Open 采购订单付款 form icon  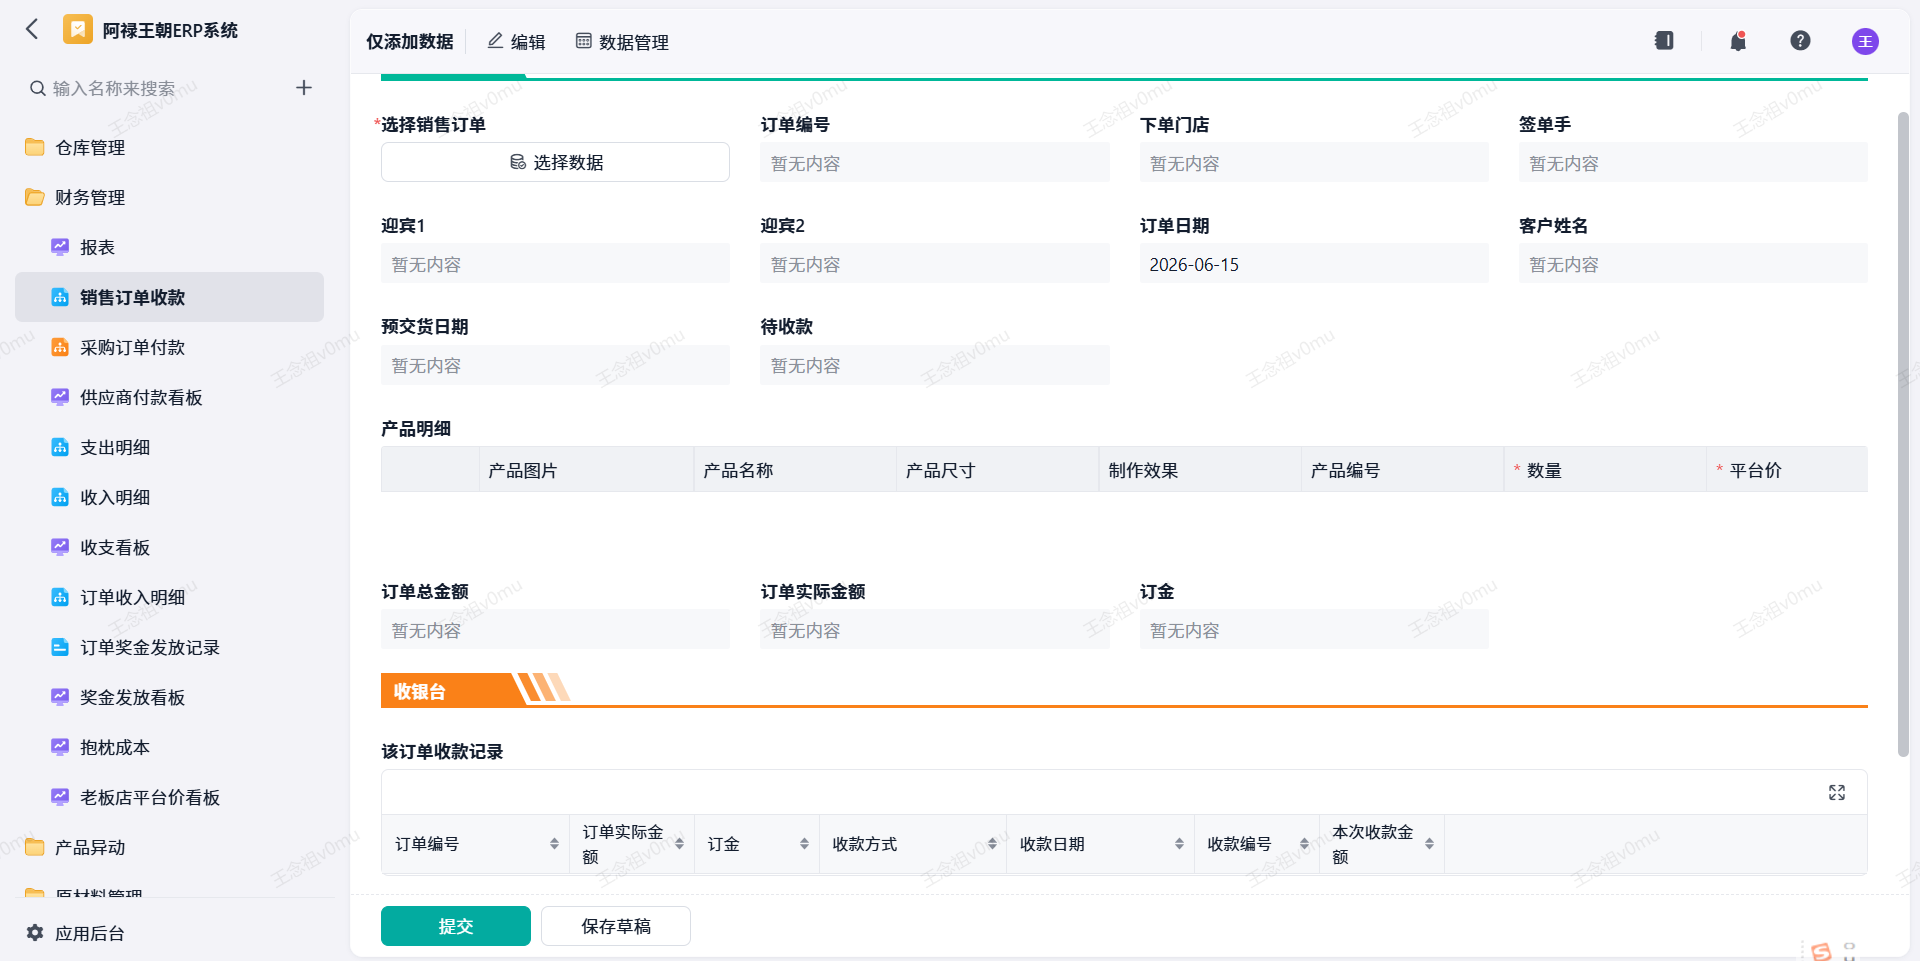pos(60,347)
